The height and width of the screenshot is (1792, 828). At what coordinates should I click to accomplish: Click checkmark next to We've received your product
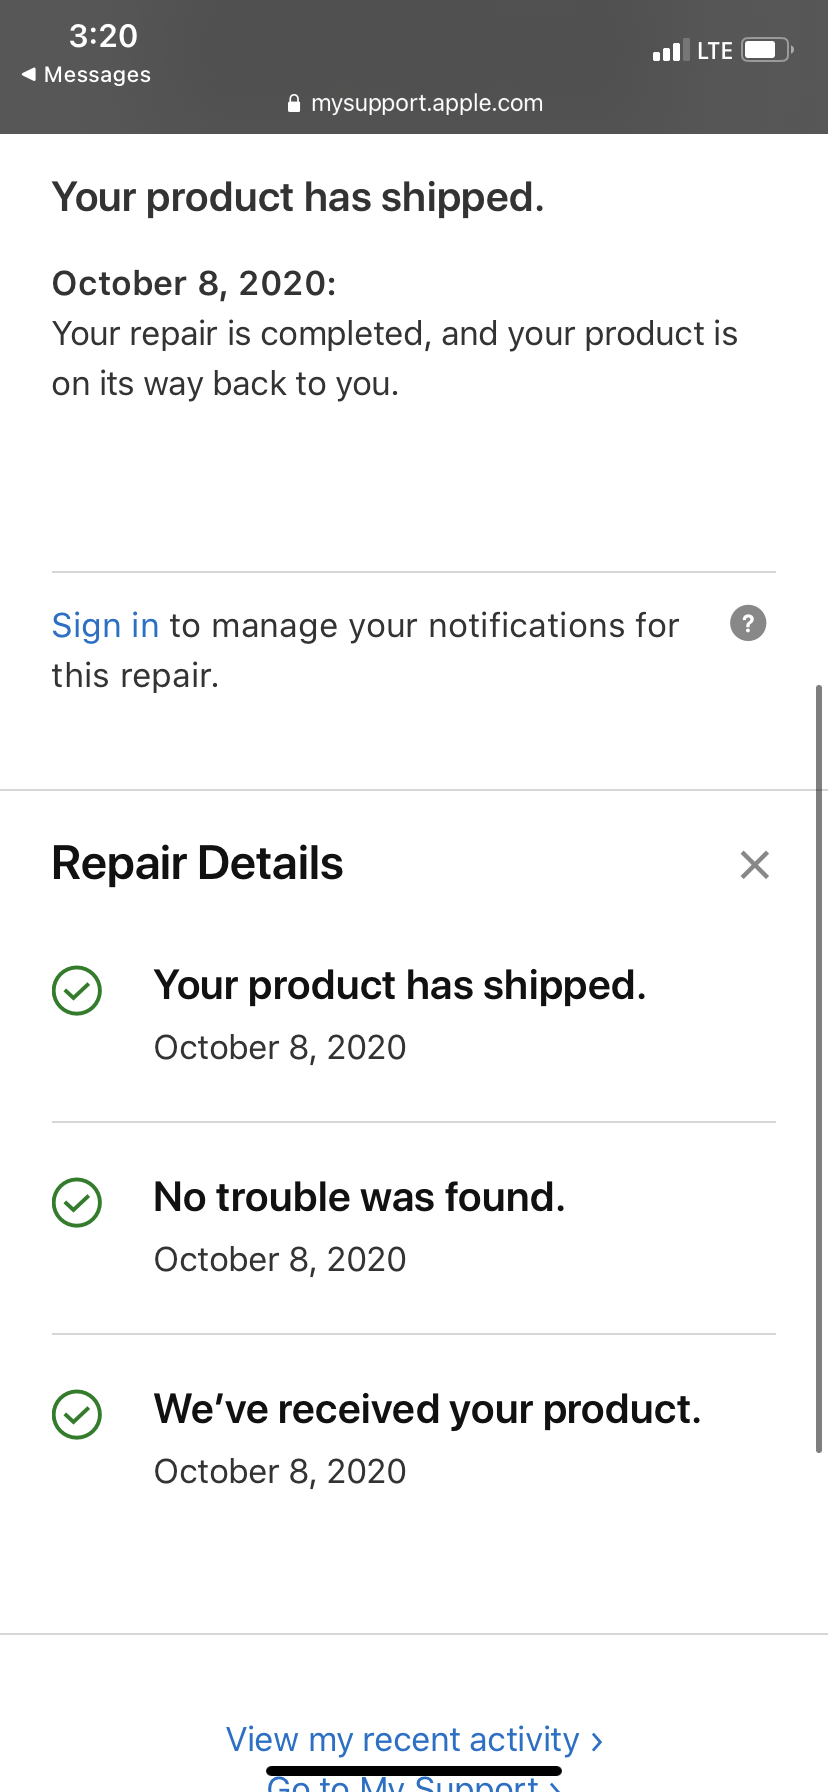tap(77, 1414)
